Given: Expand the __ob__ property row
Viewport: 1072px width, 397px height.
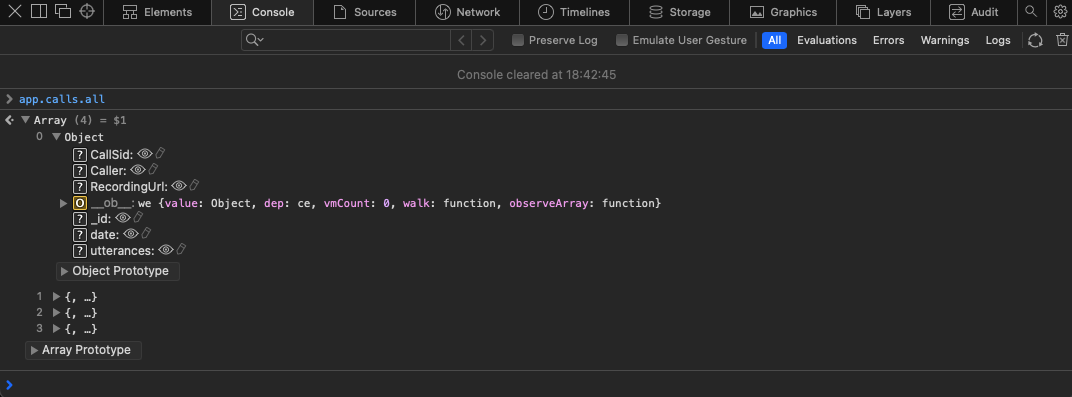Looking at the screenshot, I should [x=64, y=203].
